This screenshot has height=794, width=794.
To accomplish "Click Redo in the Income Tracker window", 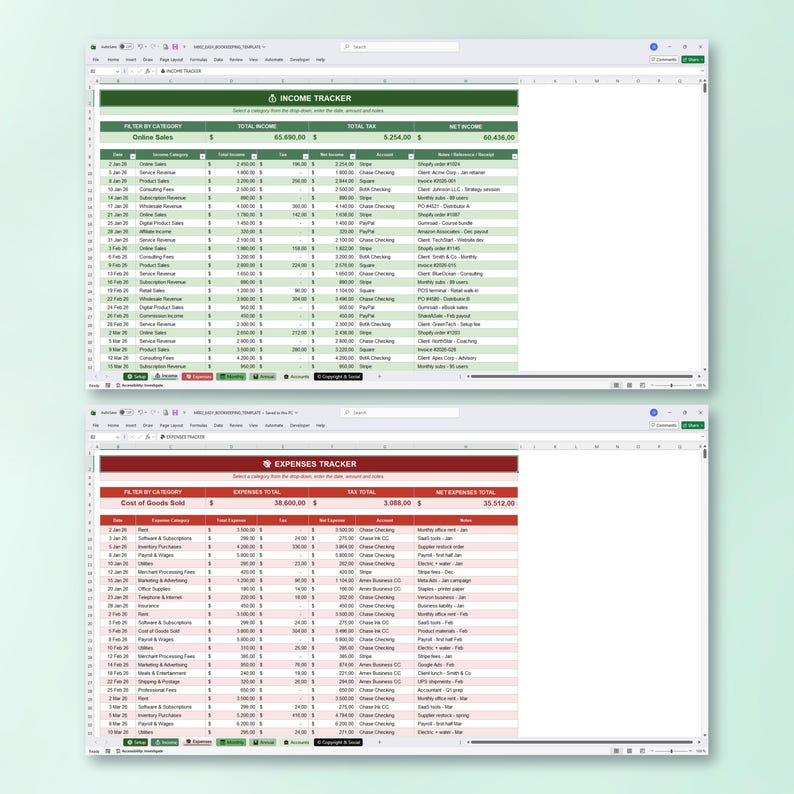I will tap(153, 47).
